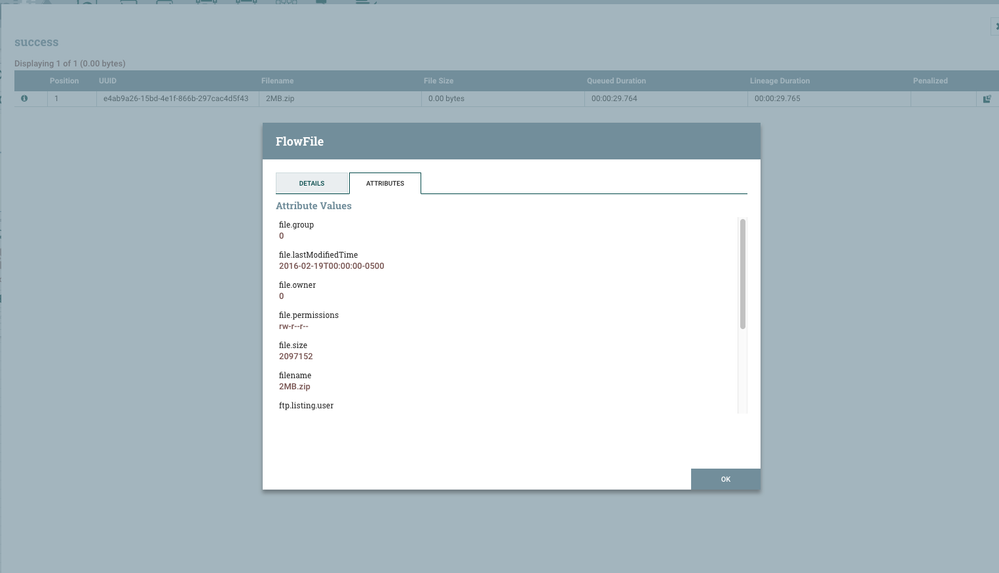Screen dimensions: 999x573
Task: Click the Position cell showing 1
Action: pyautogui.click(x=71, y=99)
